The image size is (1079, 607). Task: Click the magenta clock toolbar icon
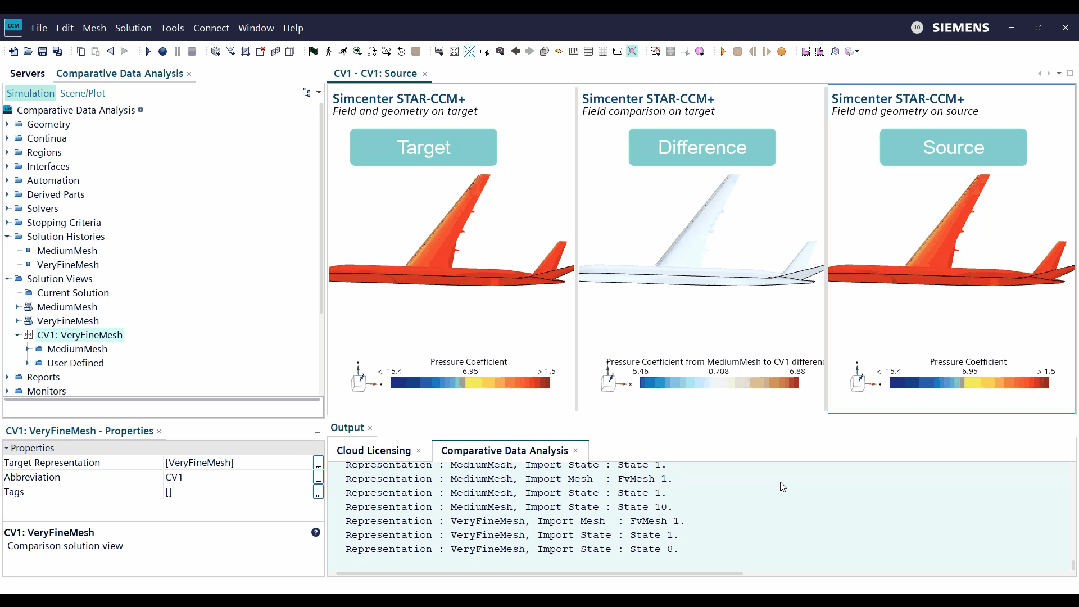click(x=700, y=52)
